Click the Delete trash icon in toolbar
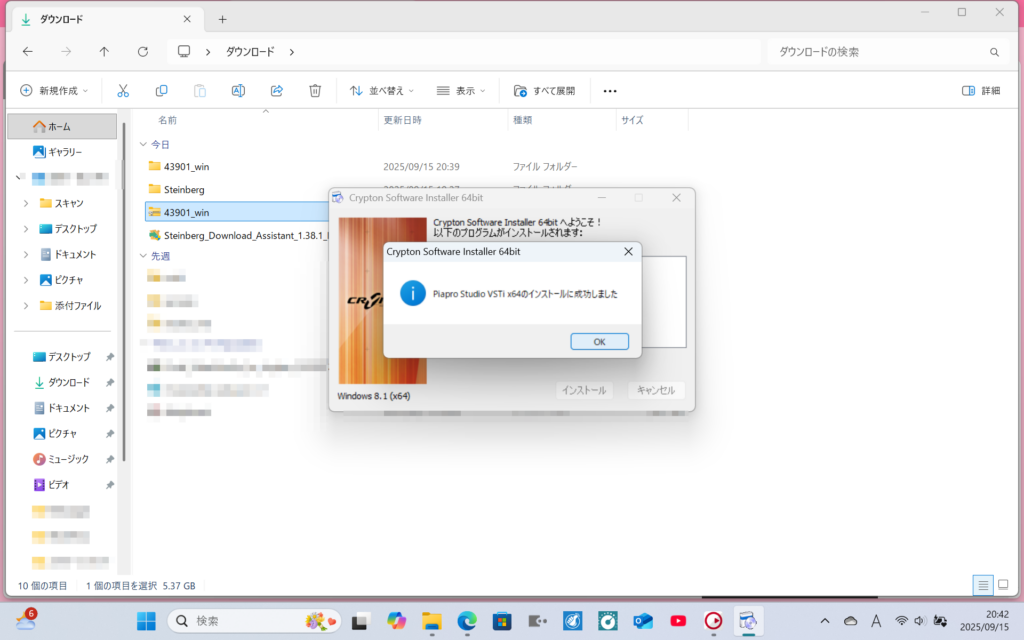The height and width of the screenshot is (640, 1024). pos(315,90)
